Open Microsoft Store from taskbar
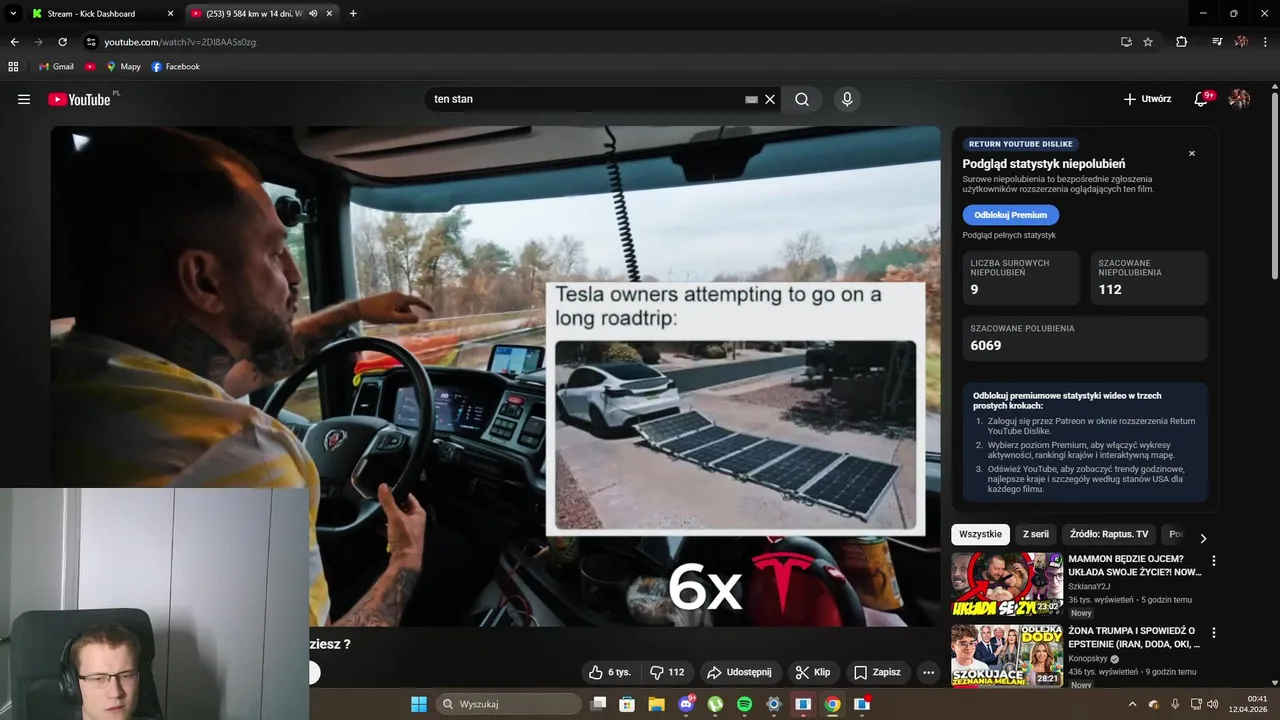Screen dimensions: 1280x720 click(x=627, y=704)
